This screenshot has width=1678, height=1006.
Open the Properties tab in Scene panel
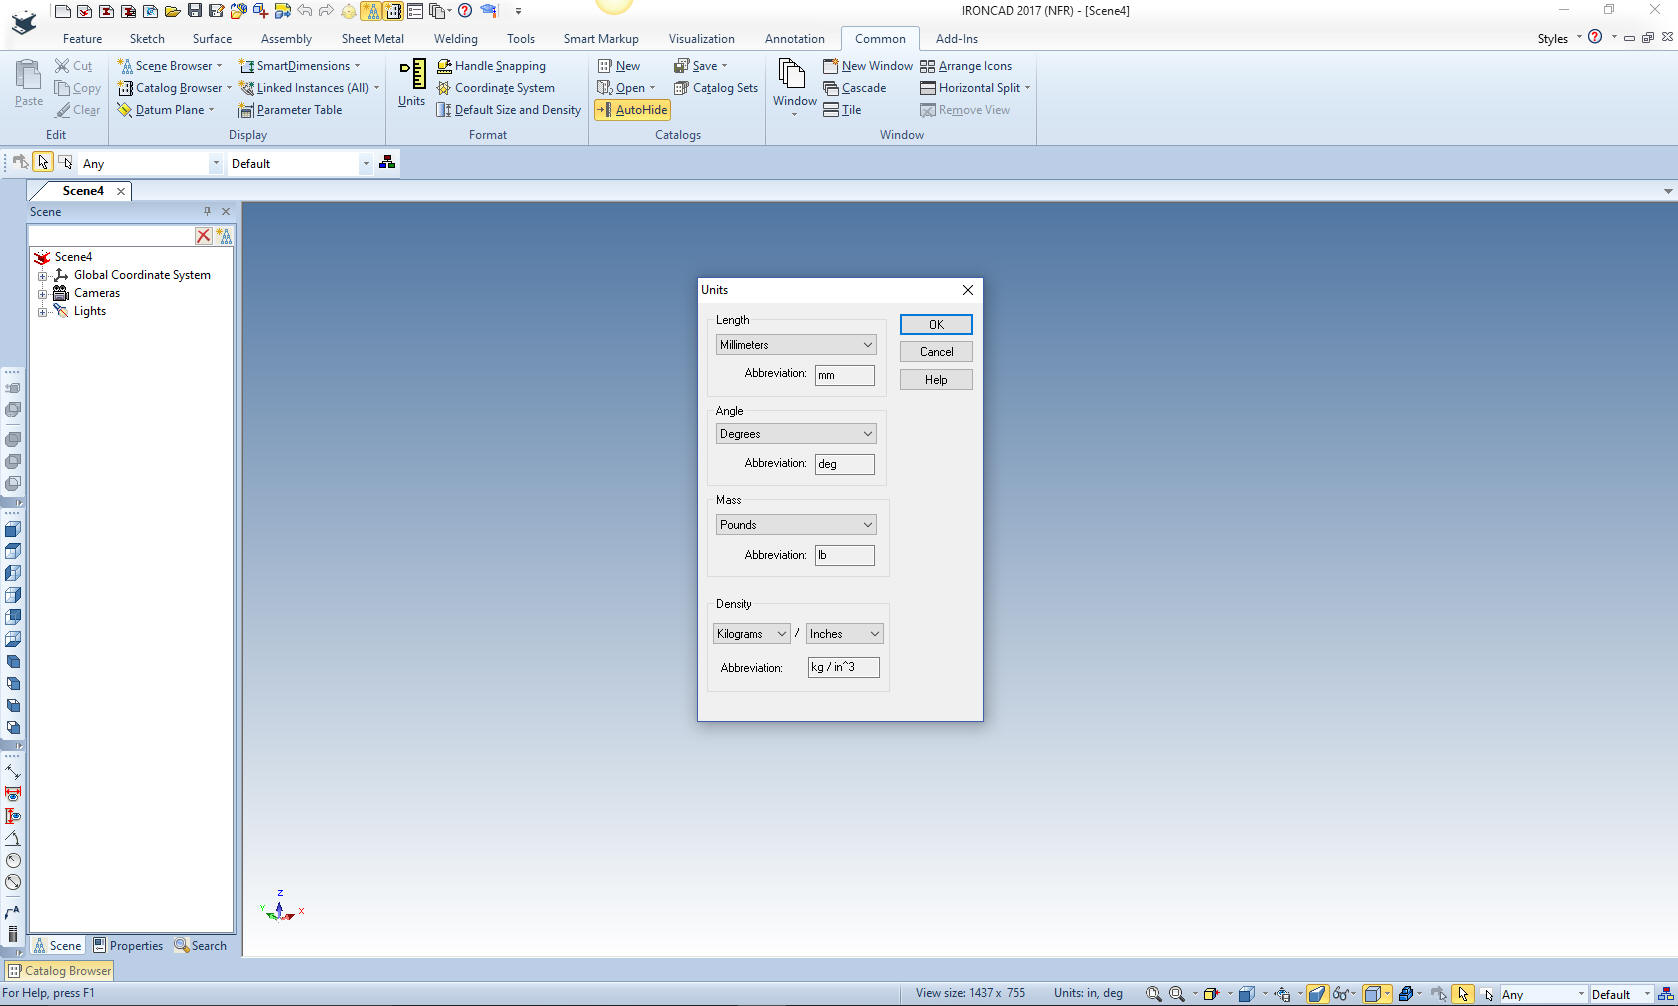pyautogui.click(x=128, y=946)
